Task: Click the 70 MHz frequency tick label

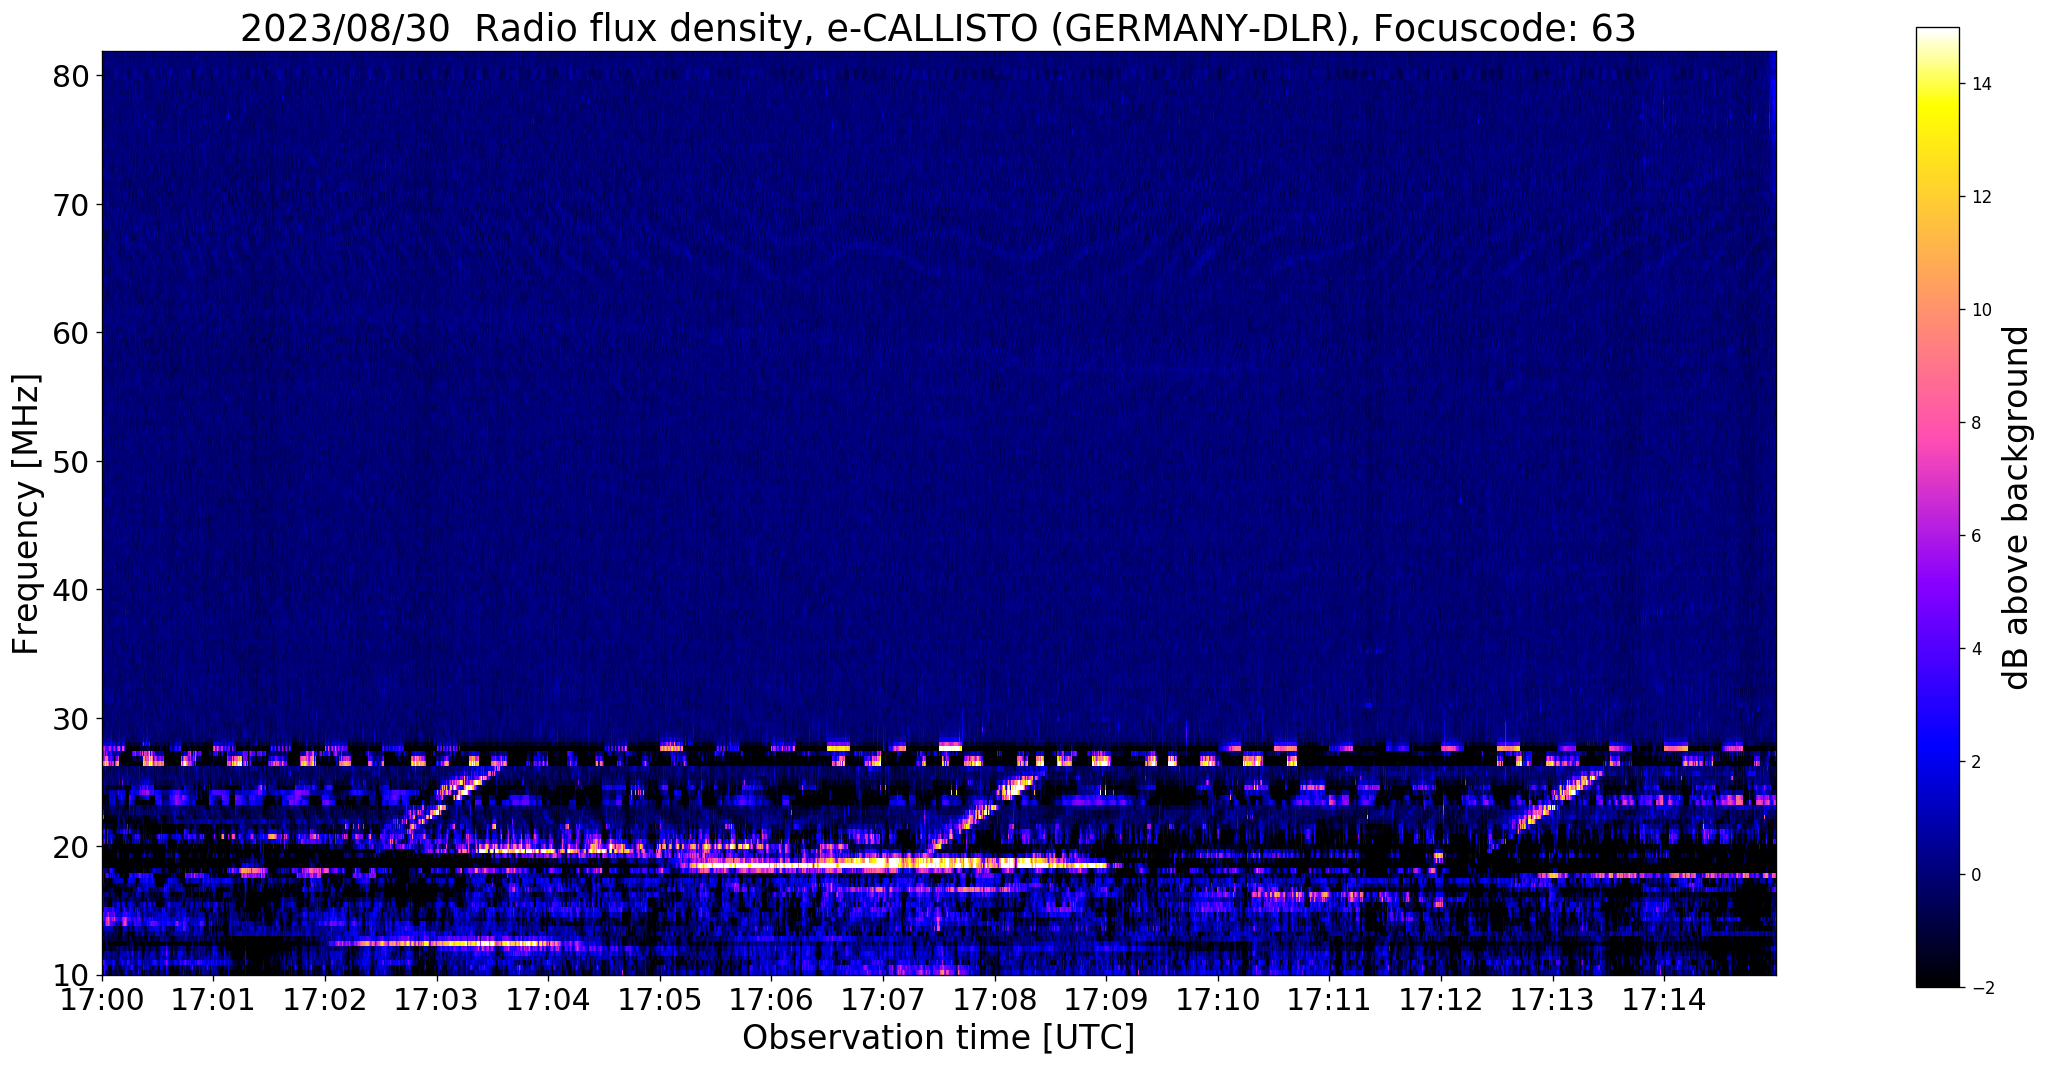Action: [x=73, y=205]
